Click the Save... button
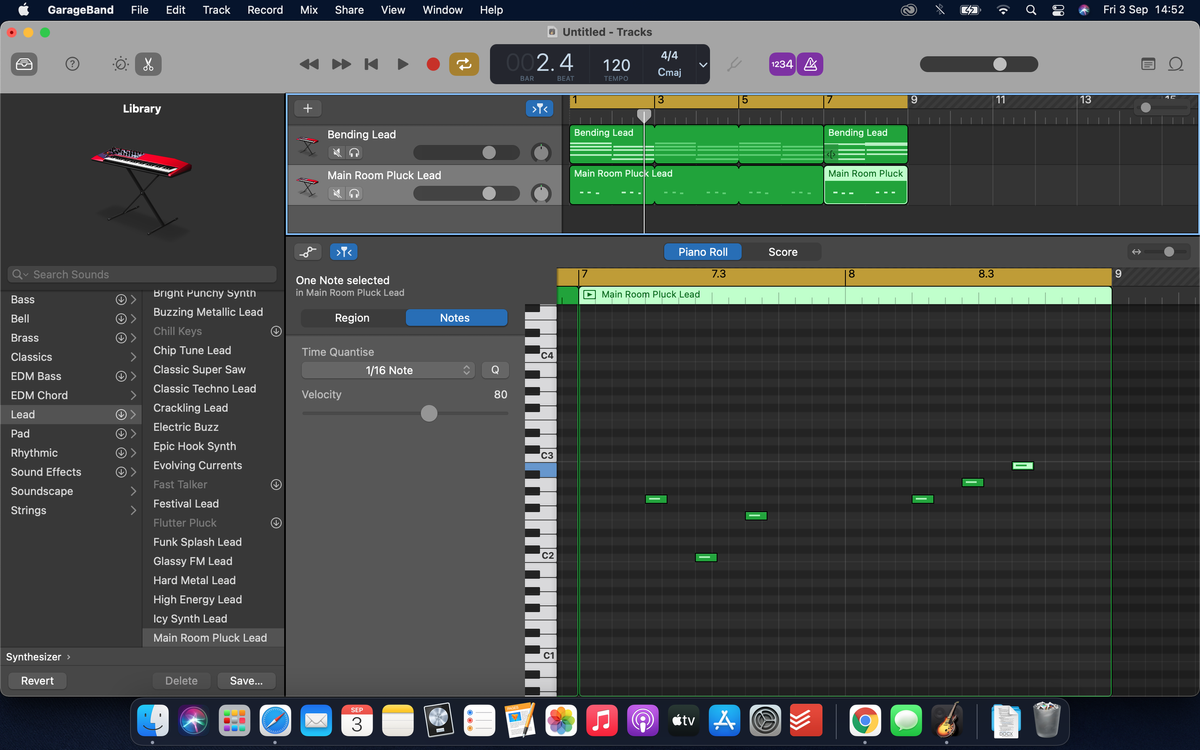This screenshot has height=750, width=1200. pos(246,680)
